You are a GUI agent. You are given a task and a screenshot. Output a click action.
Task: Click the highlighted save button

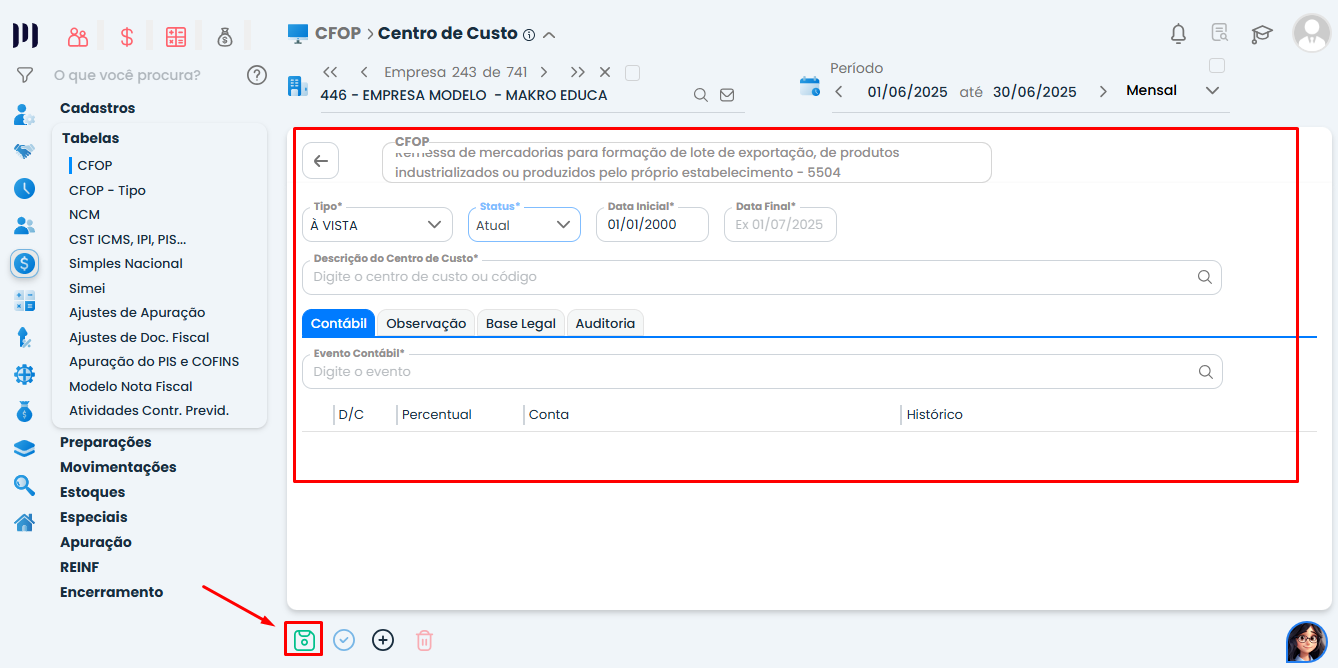[x=303, y=639]
